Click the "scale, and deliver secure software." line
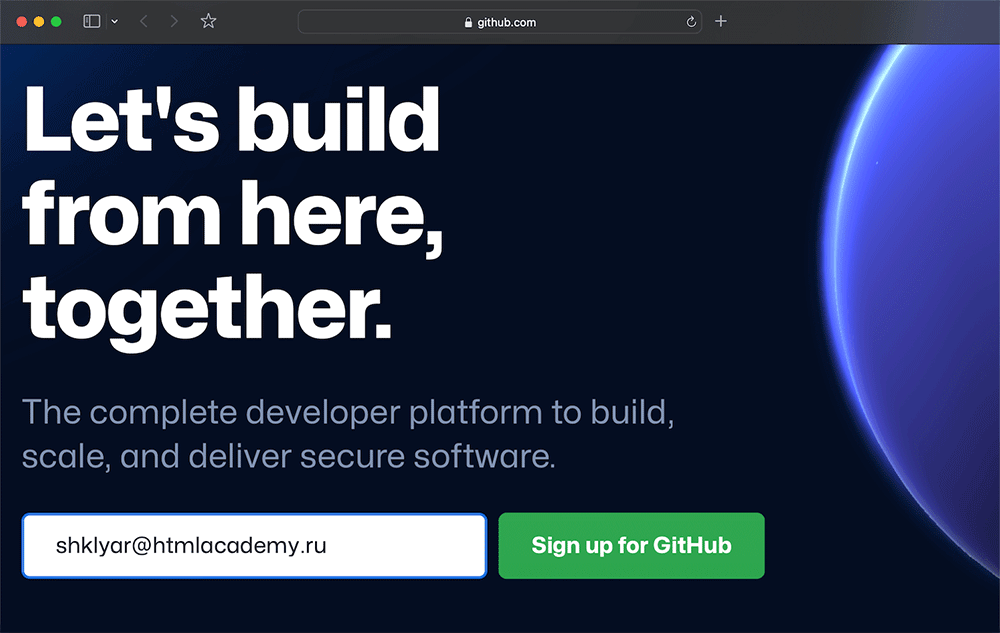The width and height of the screenshot is (1000, 633). 288,457
